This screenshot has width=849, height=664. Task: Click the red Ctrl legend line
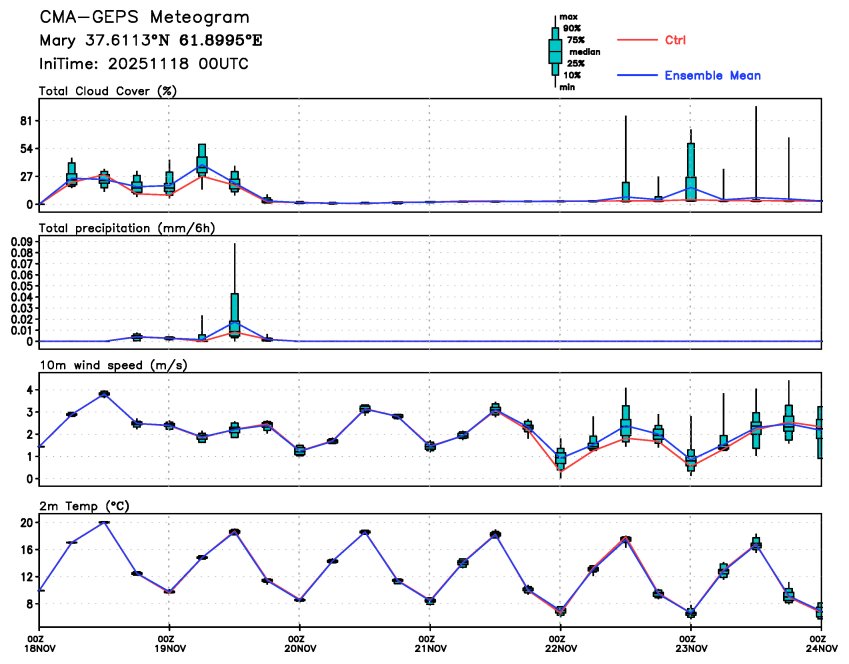pos(637,40)
